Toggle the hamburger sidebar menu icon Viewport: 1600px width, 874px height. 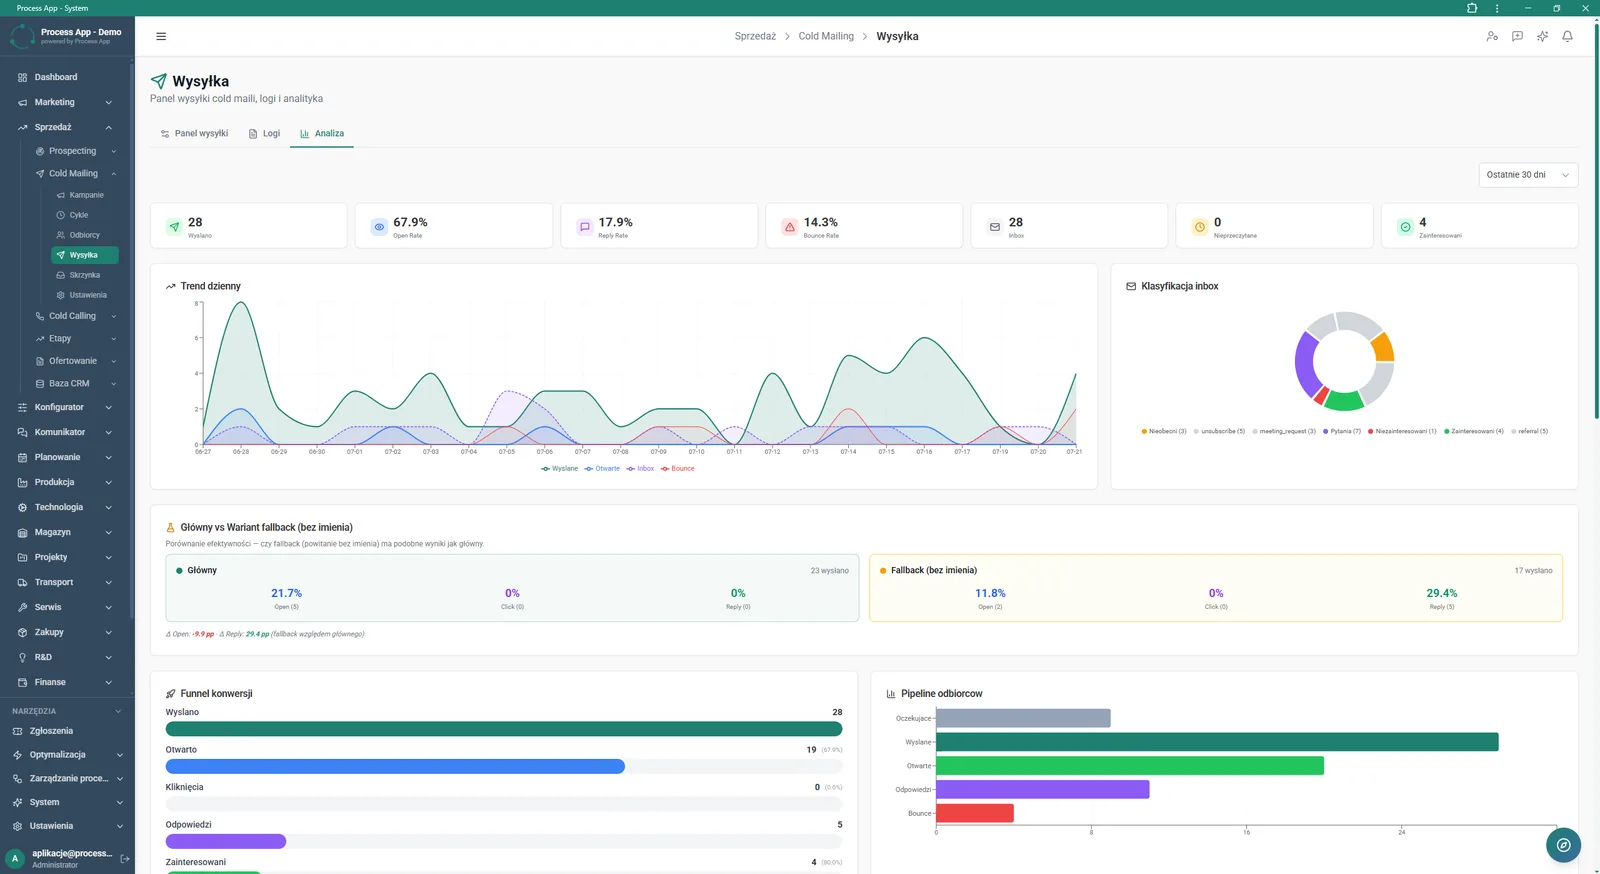[161, 36]
